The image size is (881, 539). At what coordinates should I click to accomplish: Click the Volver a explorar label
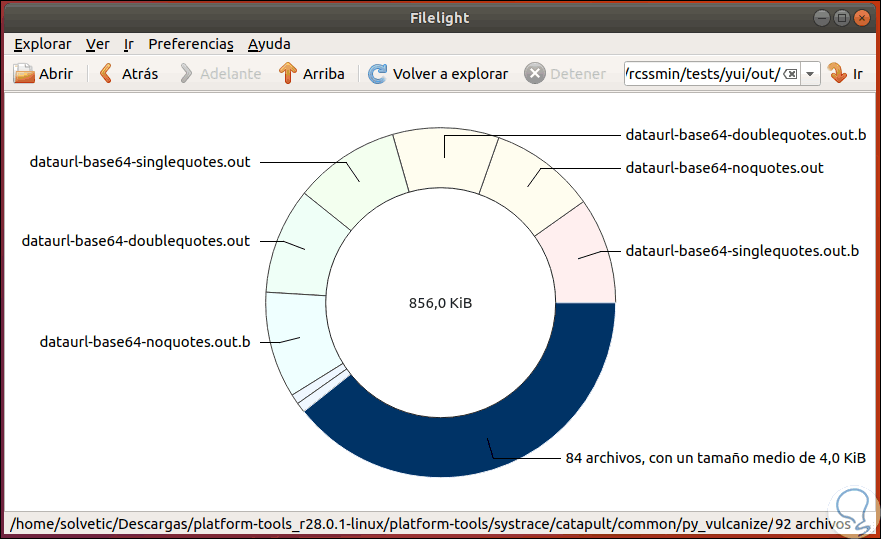451,74
